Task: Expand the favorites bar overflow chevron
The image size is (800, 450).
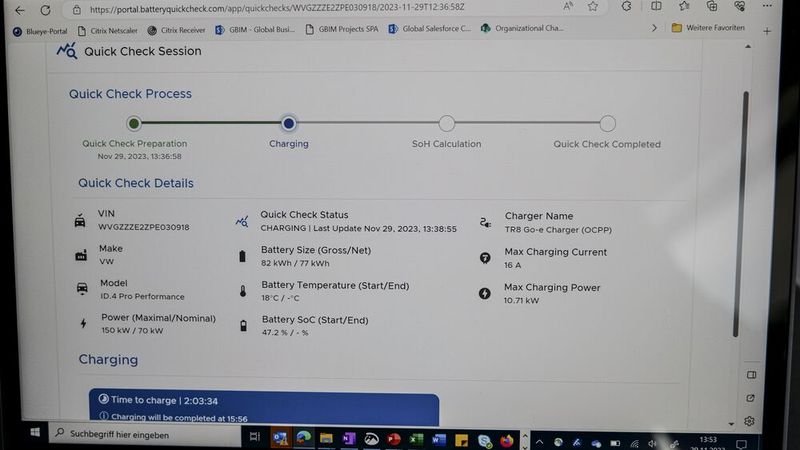Action: (654, 28)
